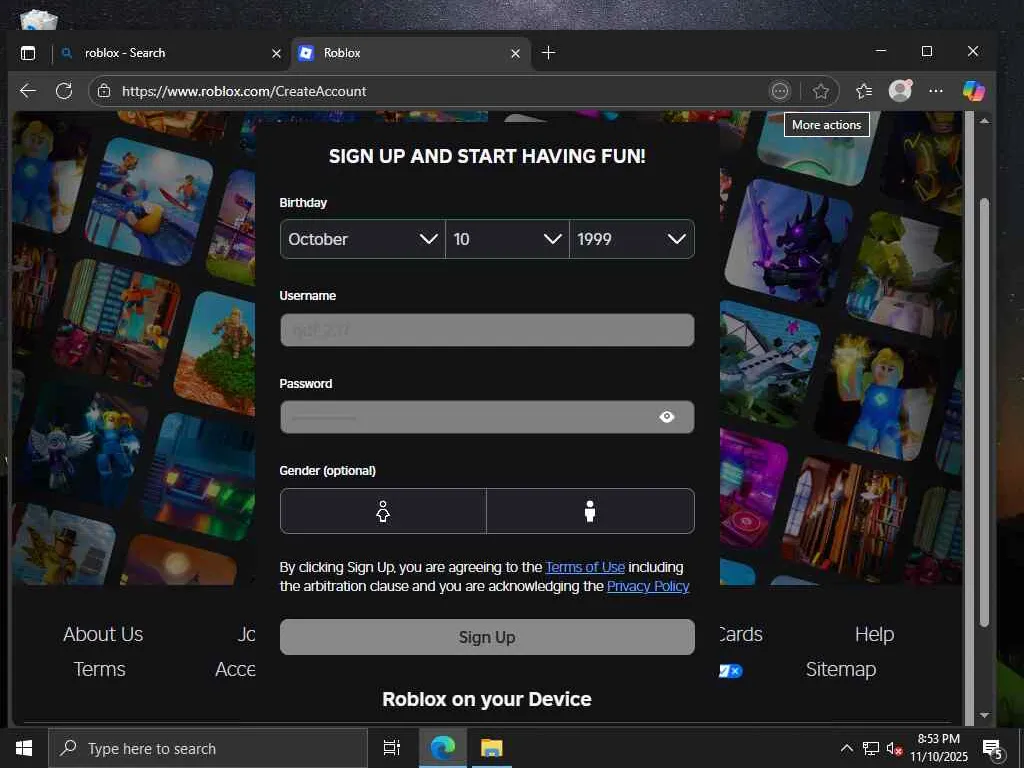Click the scrollbar down arrow
The width and height of the screenshot is (1024, 768).
point(984,715)
